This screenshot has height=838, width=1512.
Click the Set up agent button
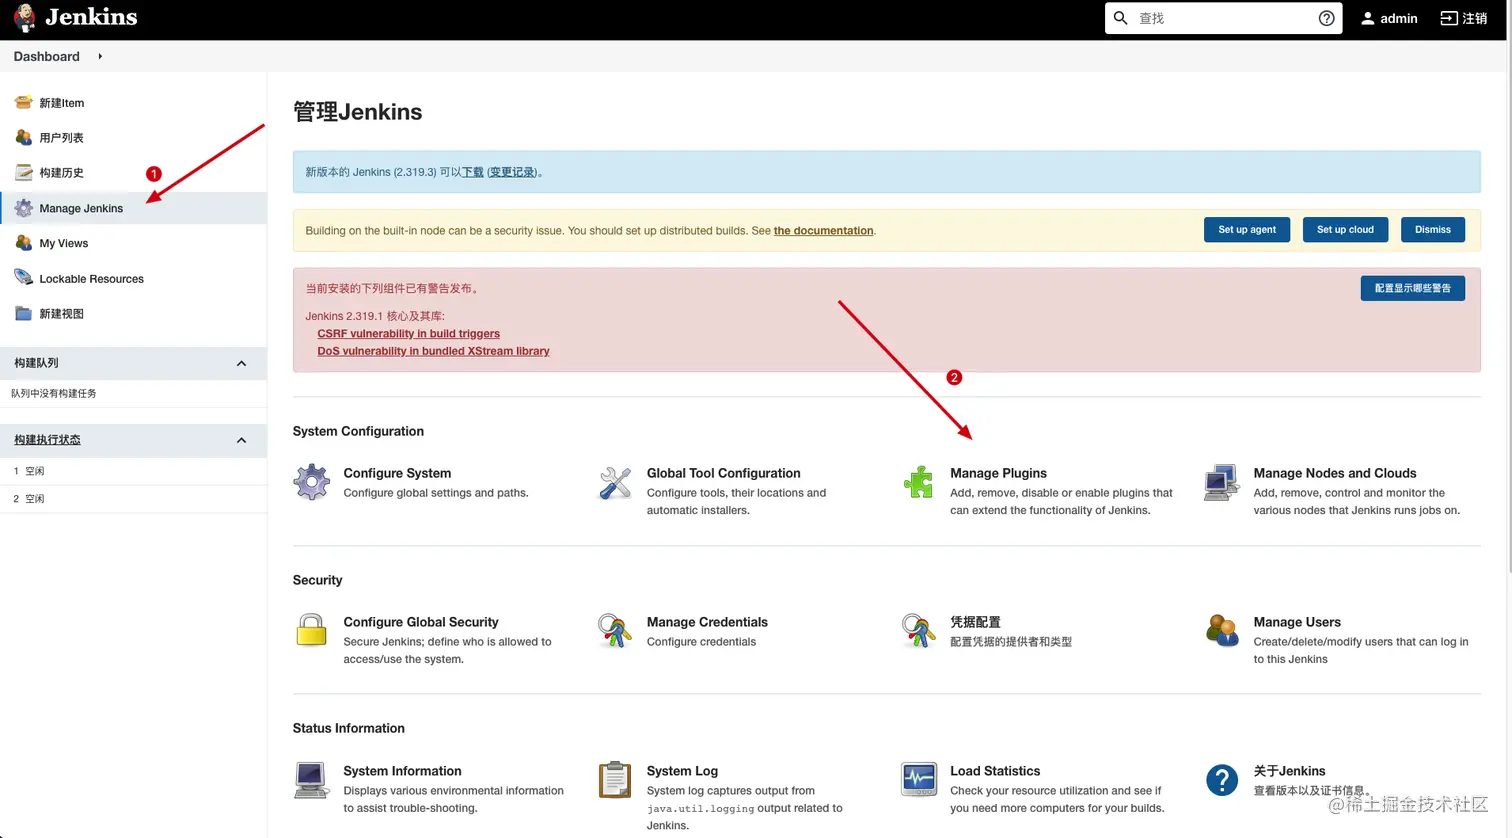[1247, 229]
